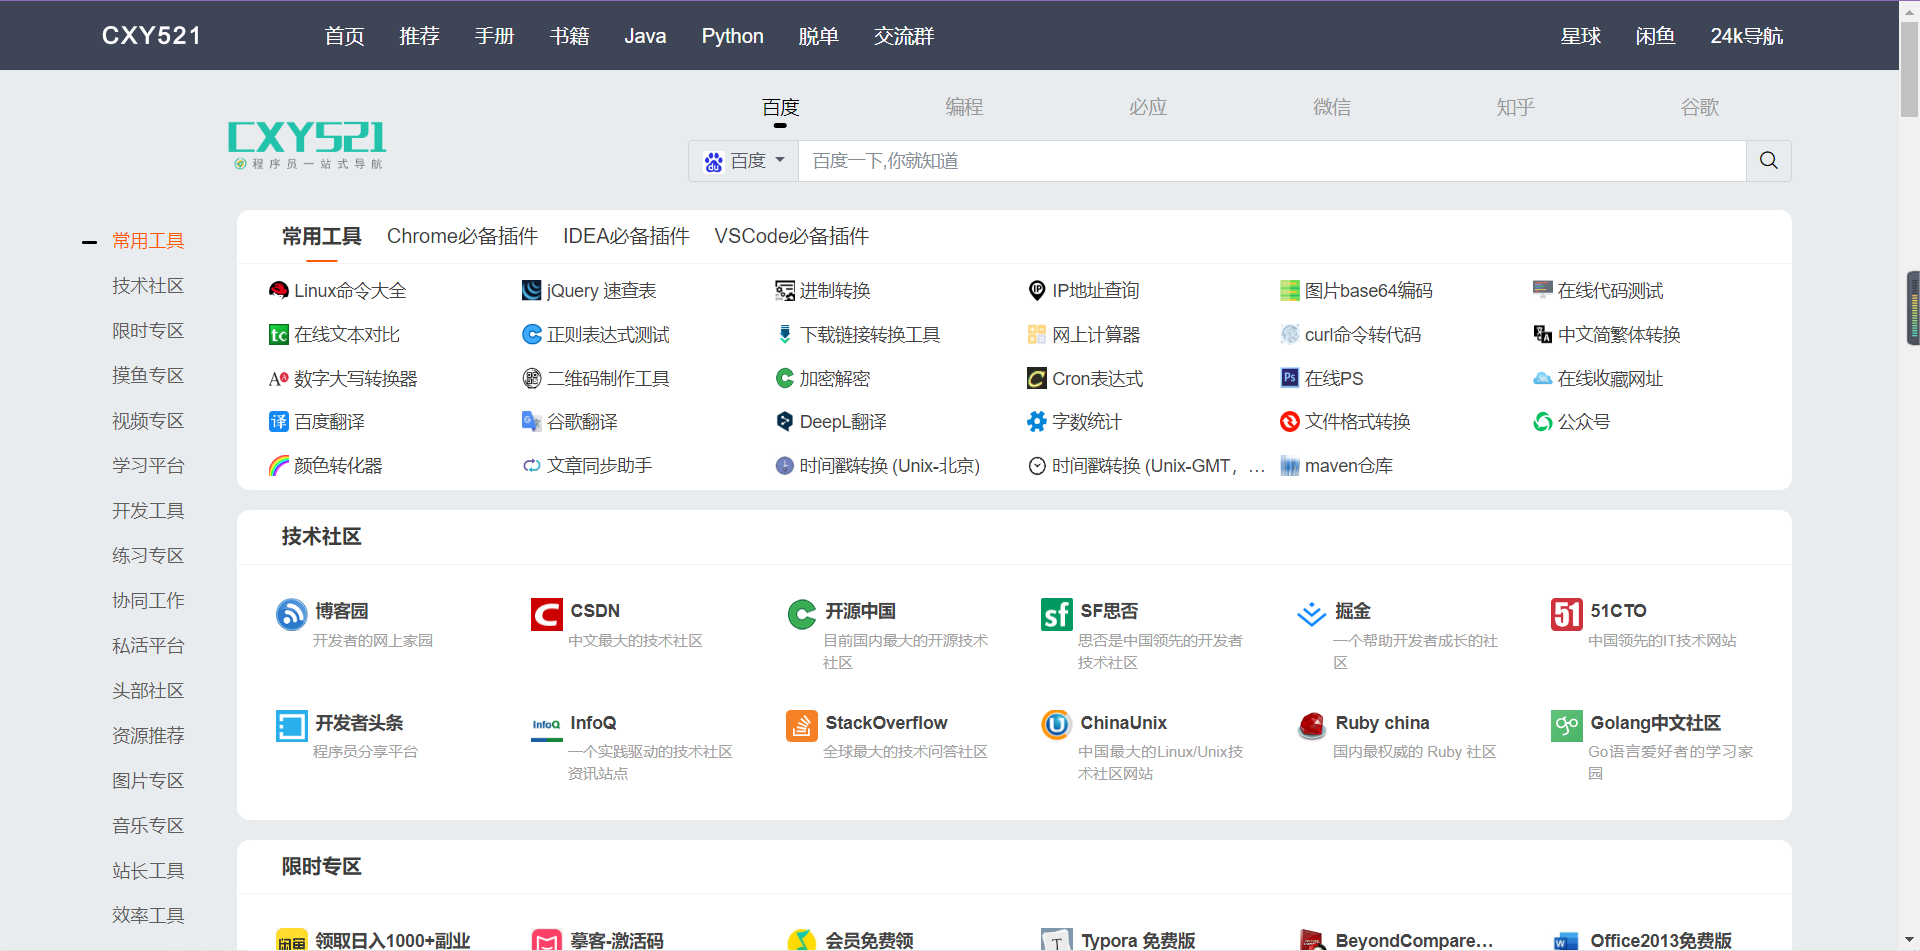The width and height of the screenshot is (1920, 951).
Task: Click the 开源中国 green logo icon
Action: (802, 614)
